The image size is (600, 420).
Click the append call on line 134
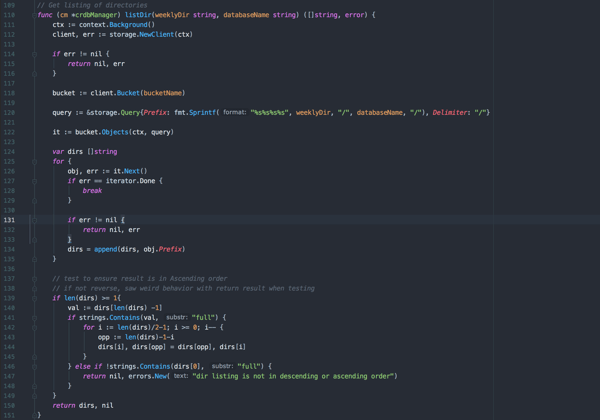(x=105, y=249)
